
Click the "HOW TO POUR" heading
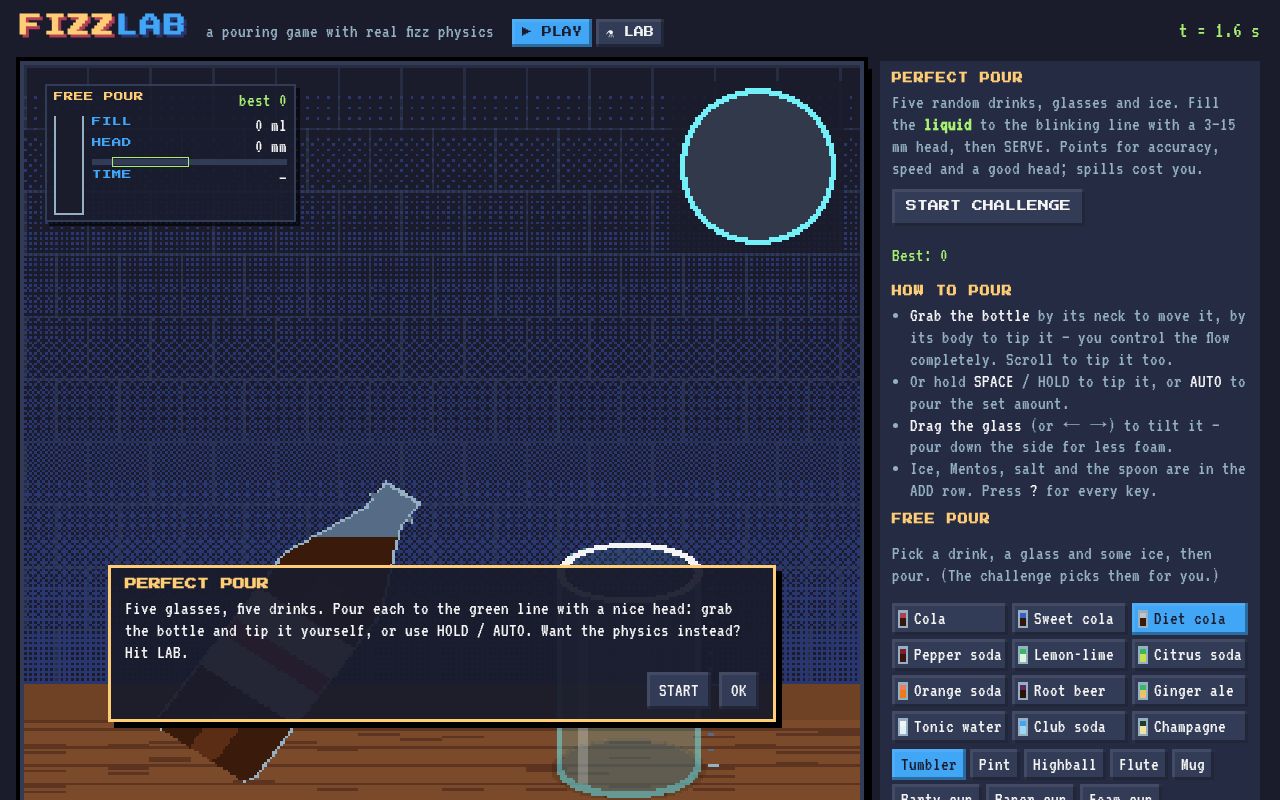pos(951,290)
